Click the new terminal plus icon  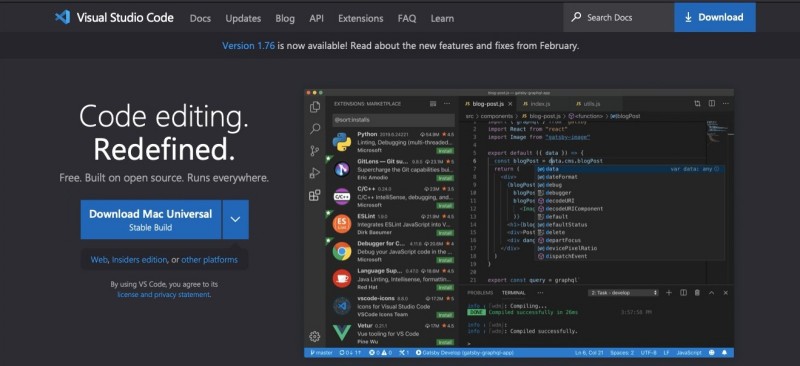coord(669,292)
